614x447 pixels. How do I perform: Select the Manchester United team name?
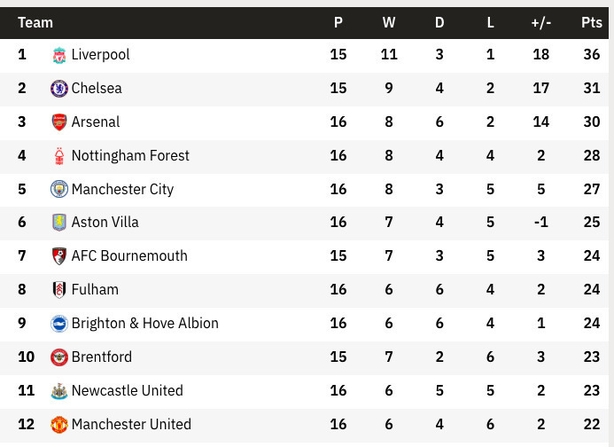(131, 424)
